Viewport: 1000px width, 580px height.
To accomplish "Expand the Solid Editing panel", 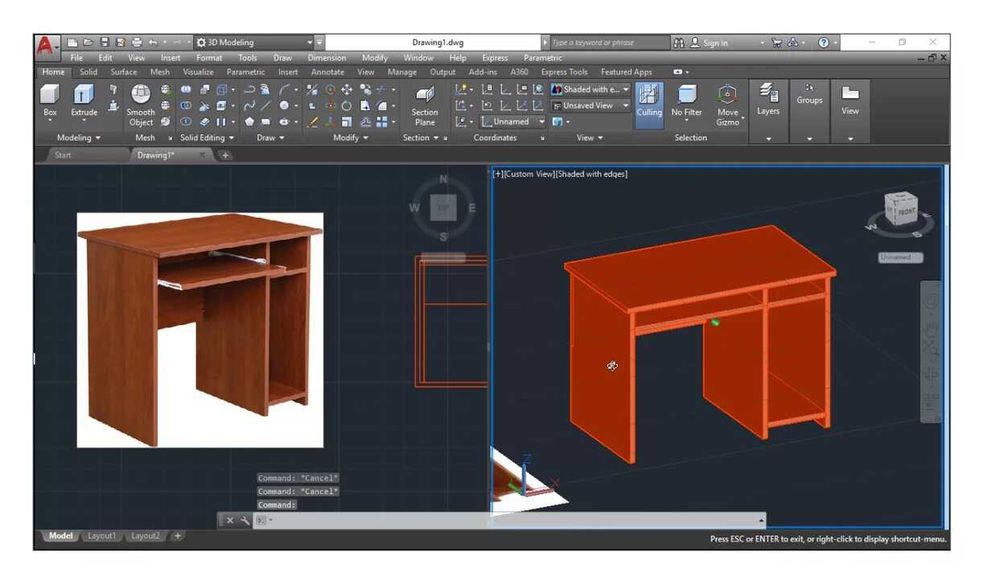I will (x=207, y=138).
